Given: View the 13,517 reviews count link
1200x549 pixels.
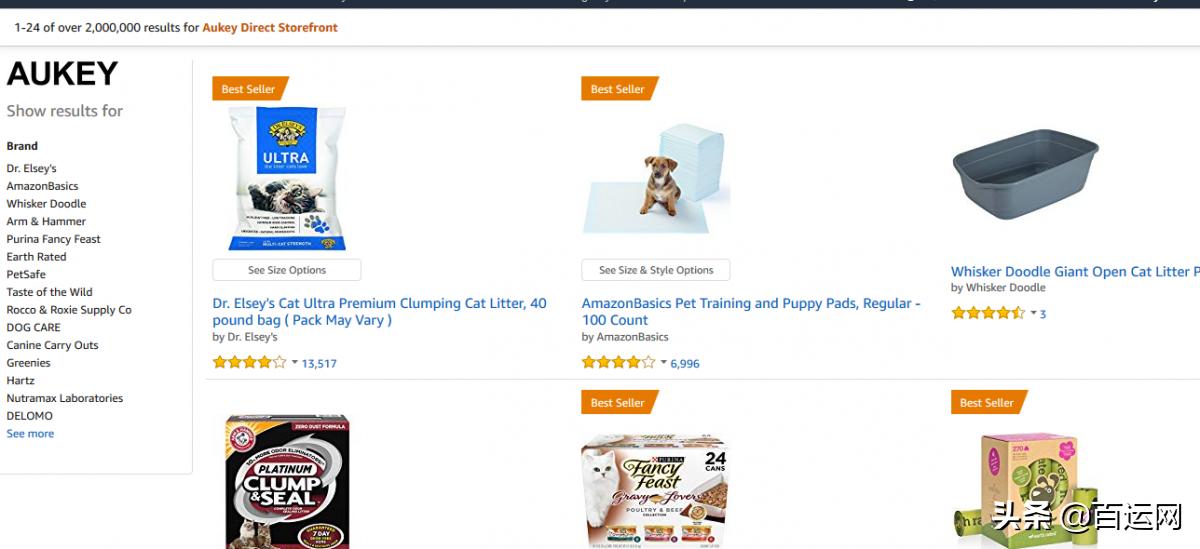Looking at the screenshot, I should point(319,364).
